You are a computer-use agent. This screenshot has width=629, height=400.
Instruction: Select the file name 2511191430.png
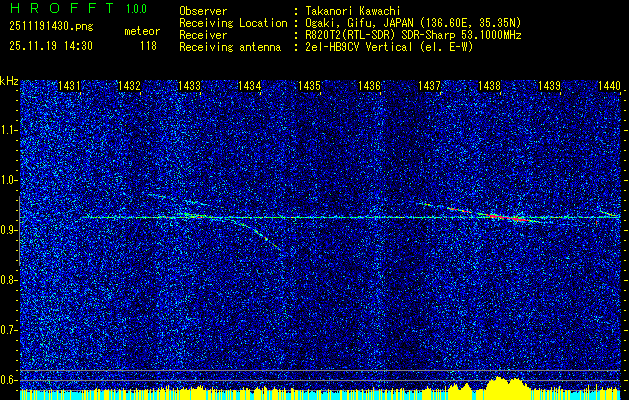pyautogui.click(x=51, y=27)
